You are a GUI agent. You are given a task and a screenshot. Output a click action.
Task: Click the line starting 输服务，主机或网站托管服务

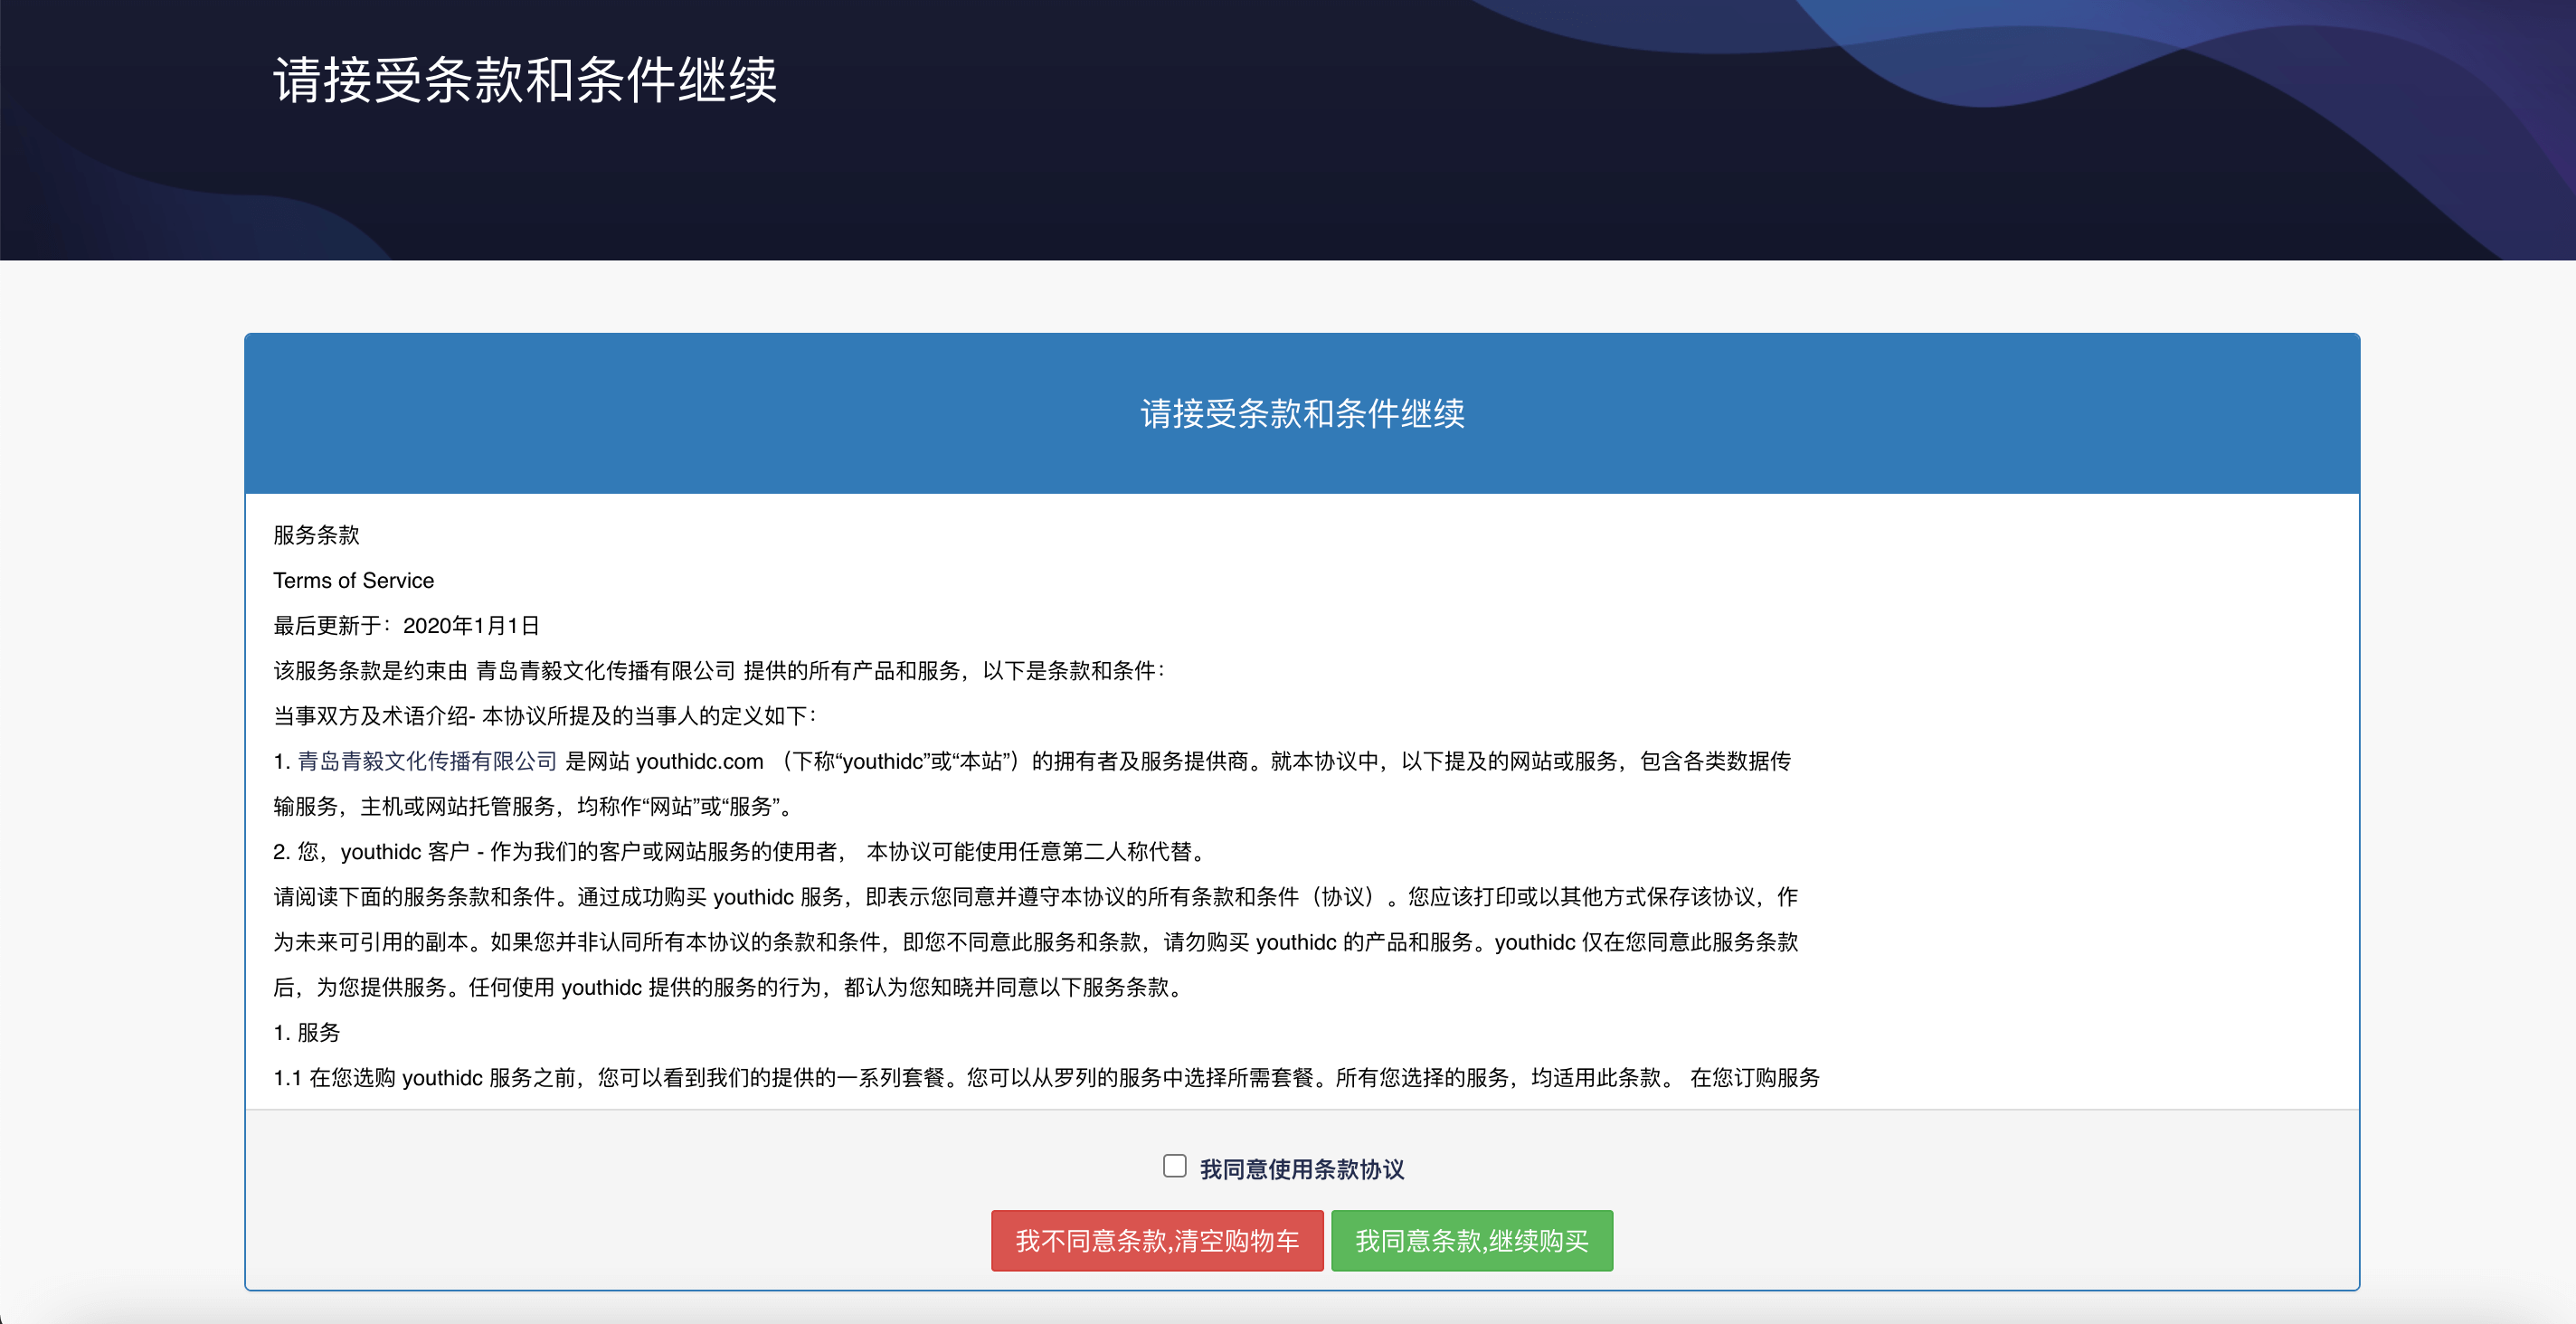click(533, 807)
